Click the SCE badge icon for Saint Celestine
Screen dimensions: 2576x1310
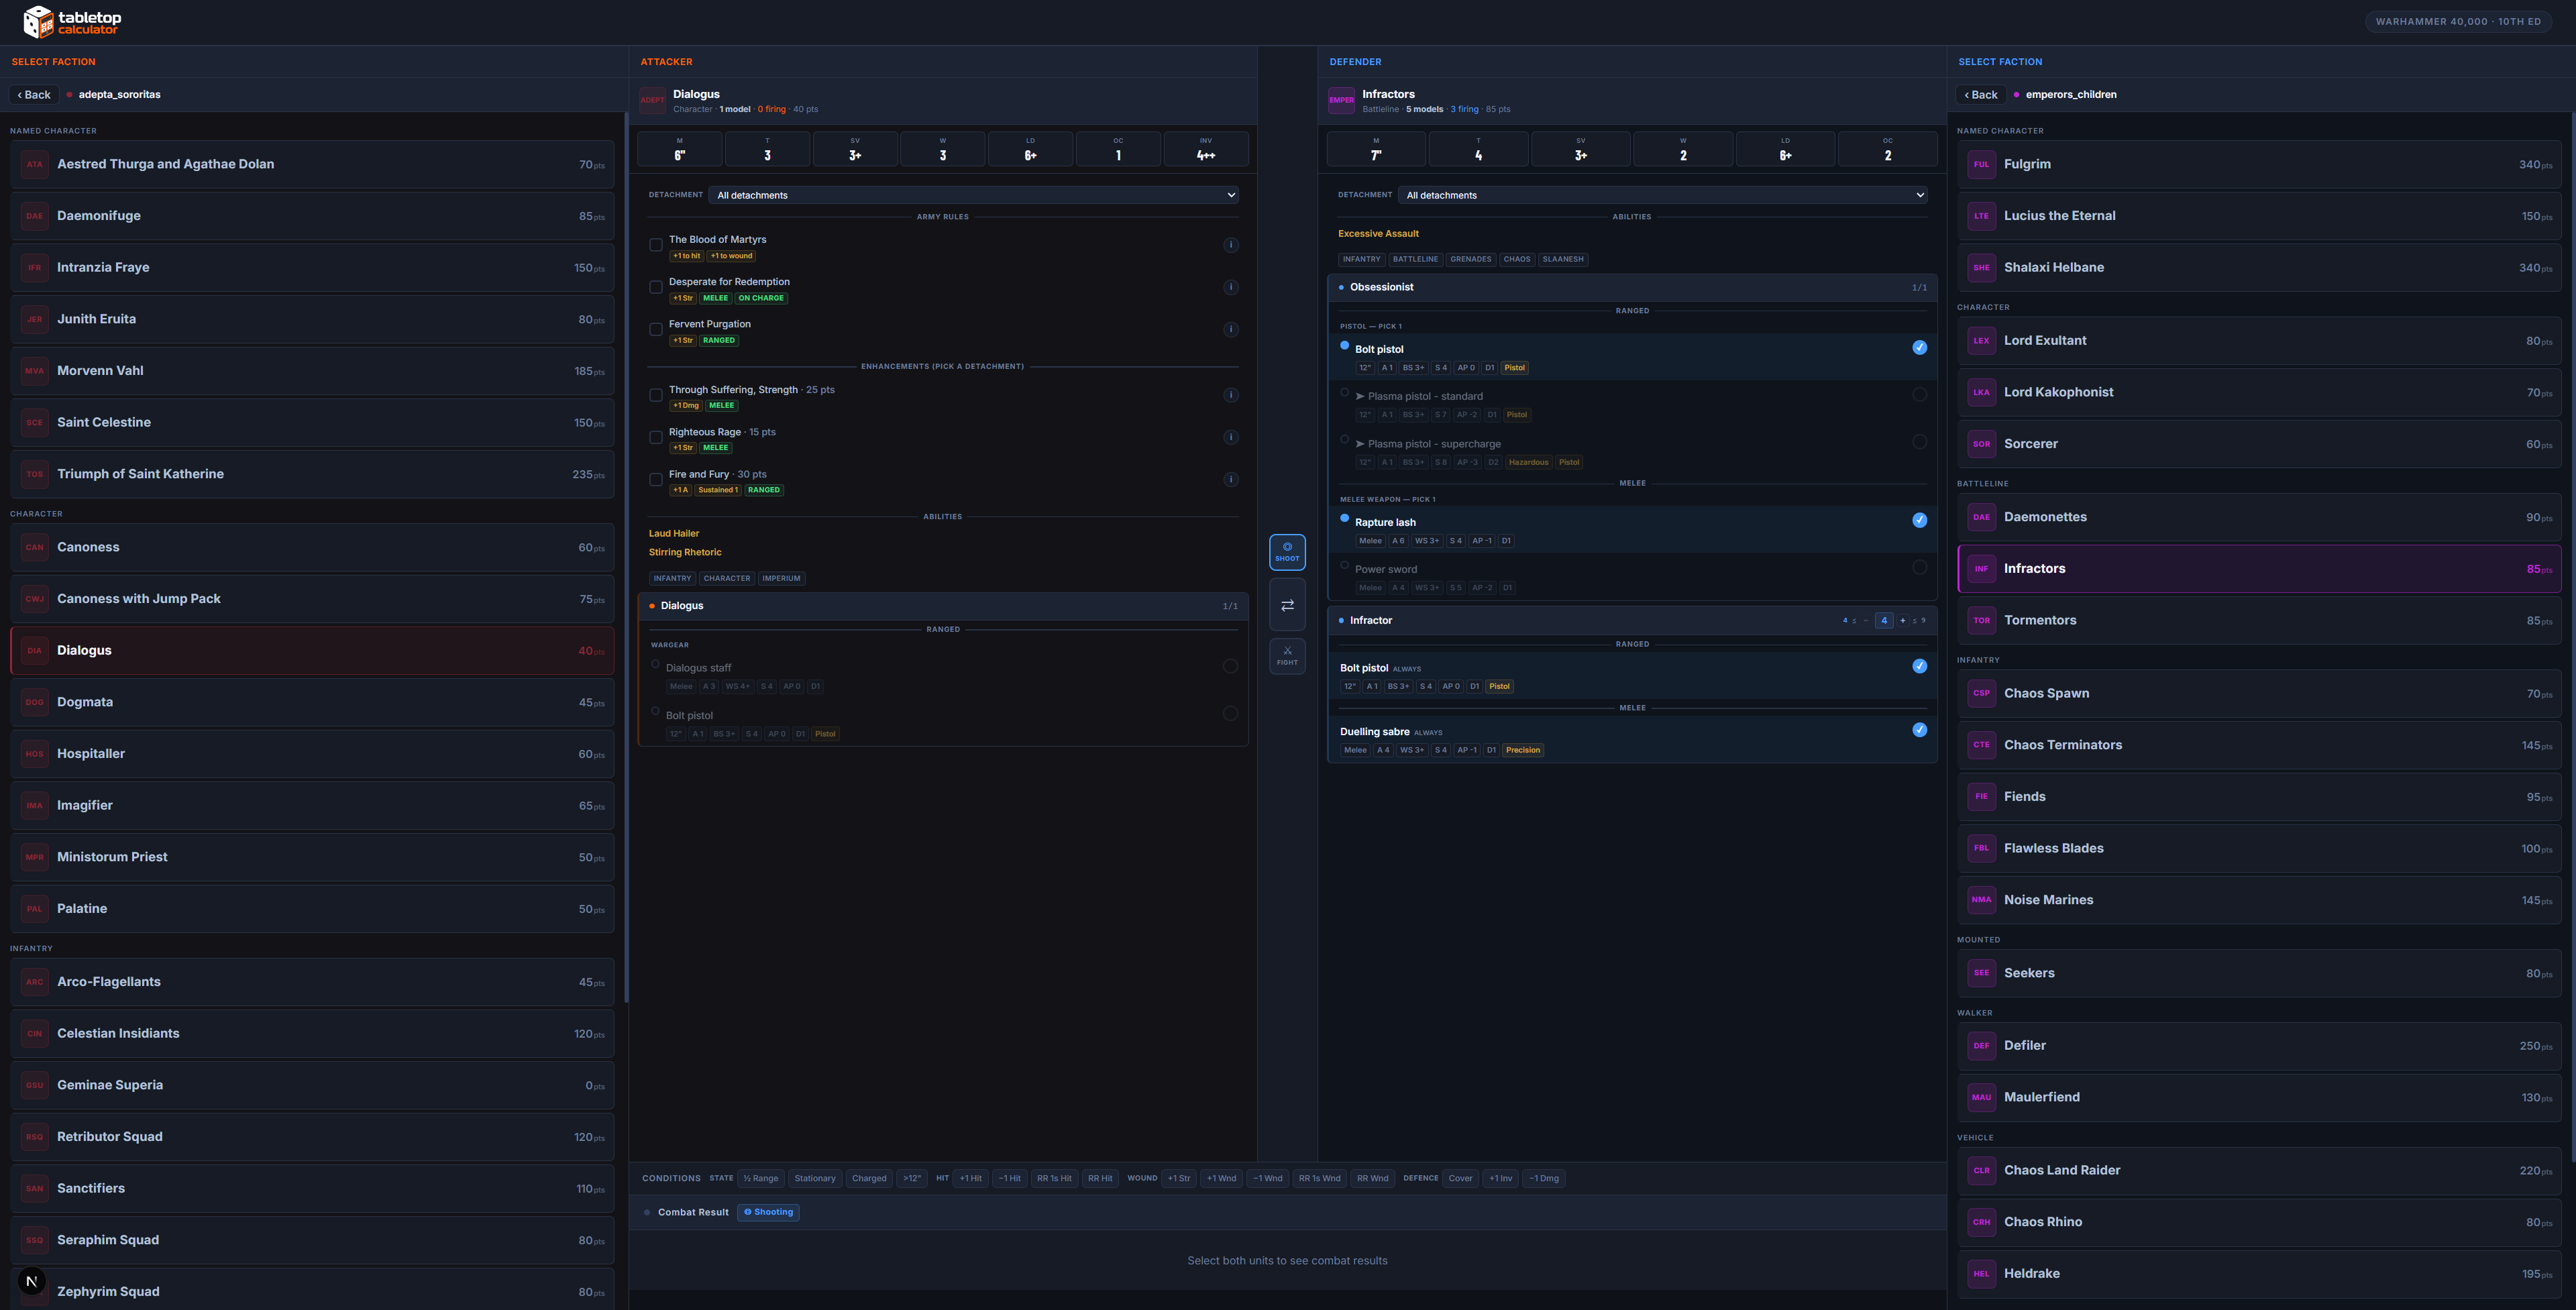tap(35, 422)
